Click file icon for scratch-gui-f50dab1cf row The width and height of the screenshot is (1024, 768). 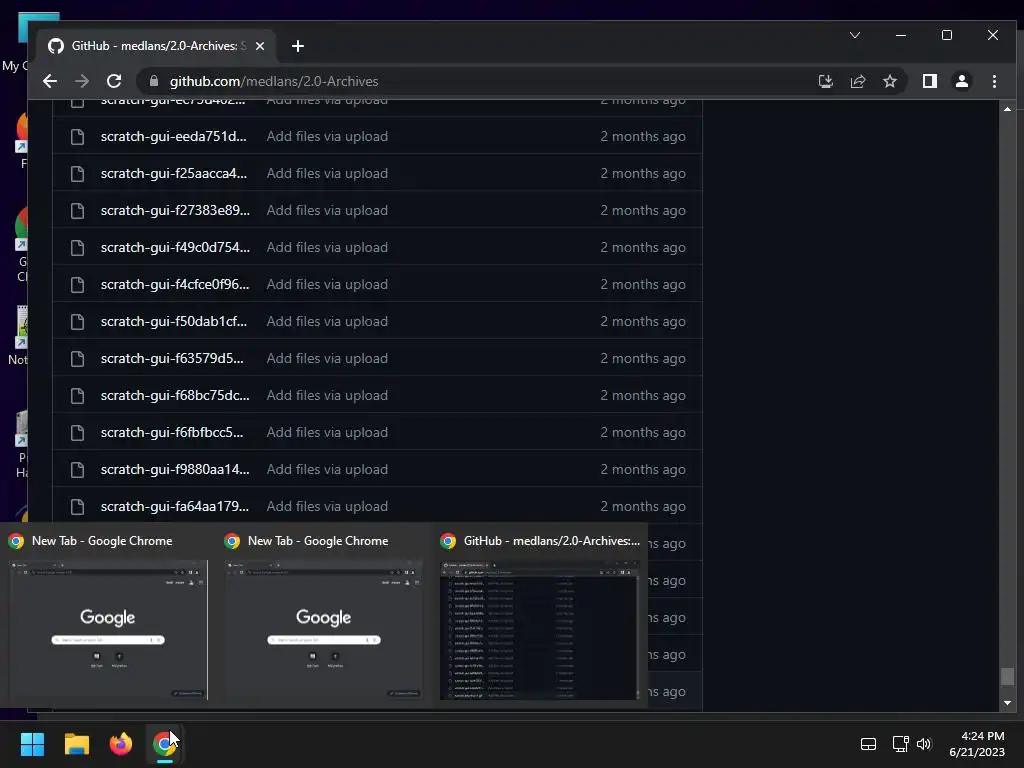(77, 321)
